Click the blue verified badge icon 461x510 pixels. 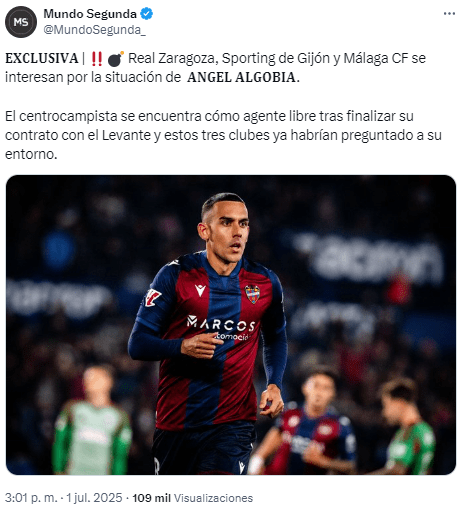146,14
